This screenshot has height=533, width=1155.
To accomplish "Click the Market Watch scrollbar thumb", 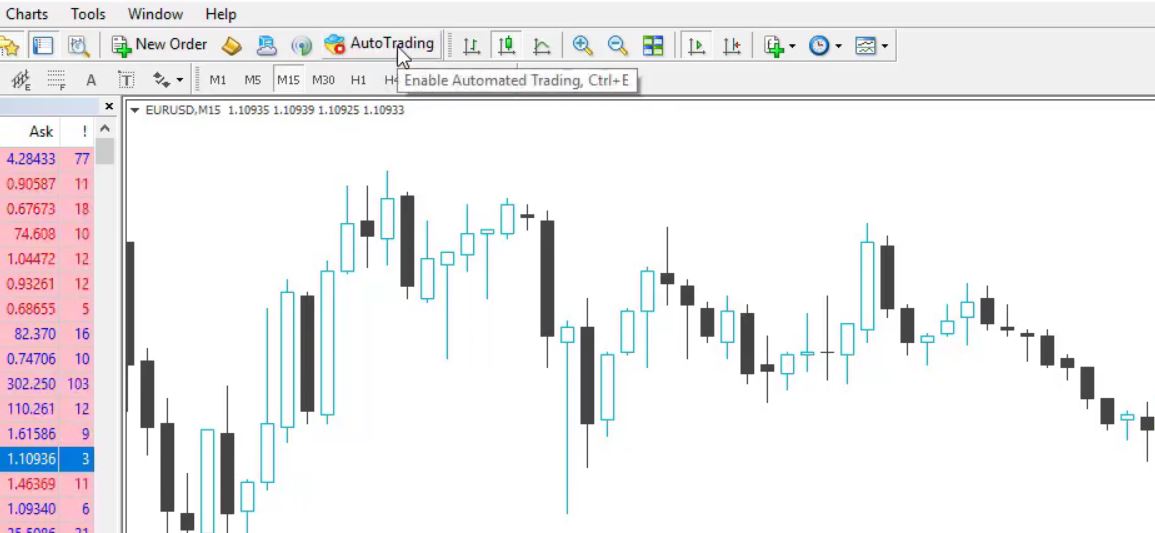I will 105,151.
